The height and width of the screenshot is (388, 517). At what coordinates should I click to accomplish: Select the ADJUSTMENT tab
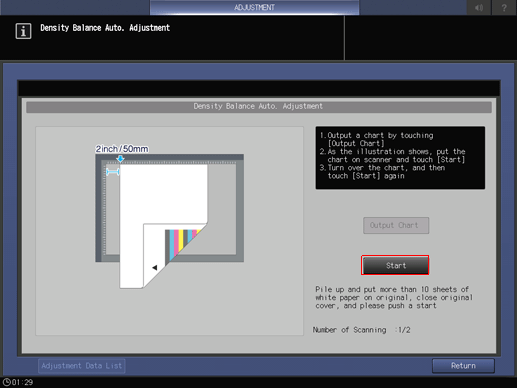tap(254, 7)
